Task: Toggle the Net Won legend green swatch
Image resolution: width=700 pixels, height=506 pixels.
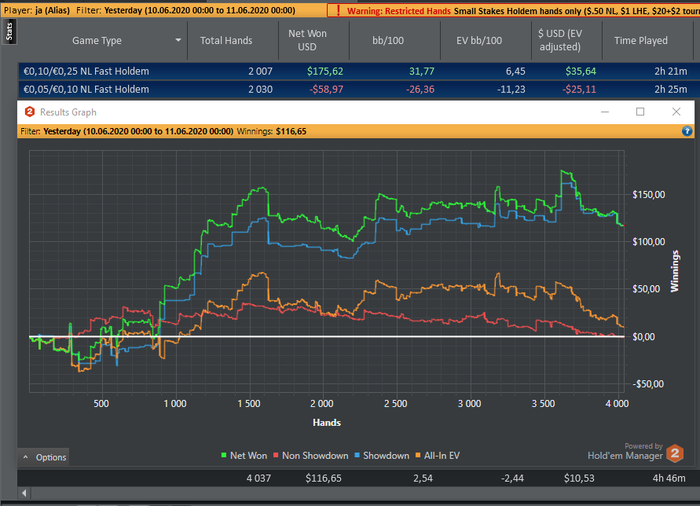Action: 224,455
